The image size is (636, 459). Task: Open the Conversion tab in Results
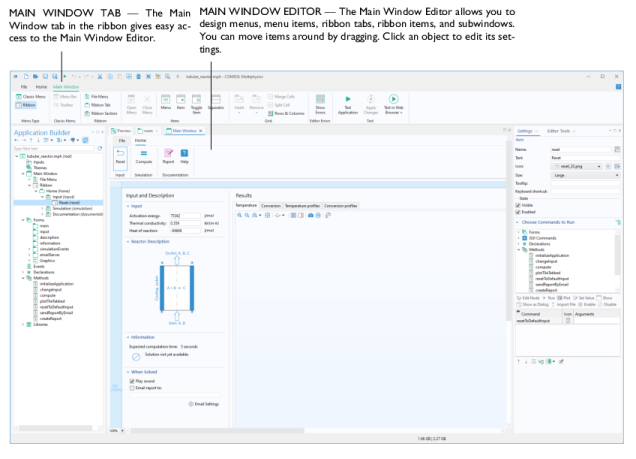pyautogui.click(x=271, y=206)
